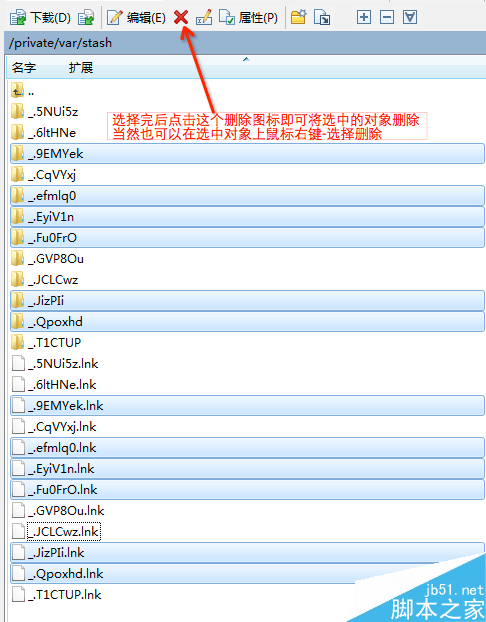Select folder _.JizPIi
Viewport: 486px width, 622px height.
(247, 301)
